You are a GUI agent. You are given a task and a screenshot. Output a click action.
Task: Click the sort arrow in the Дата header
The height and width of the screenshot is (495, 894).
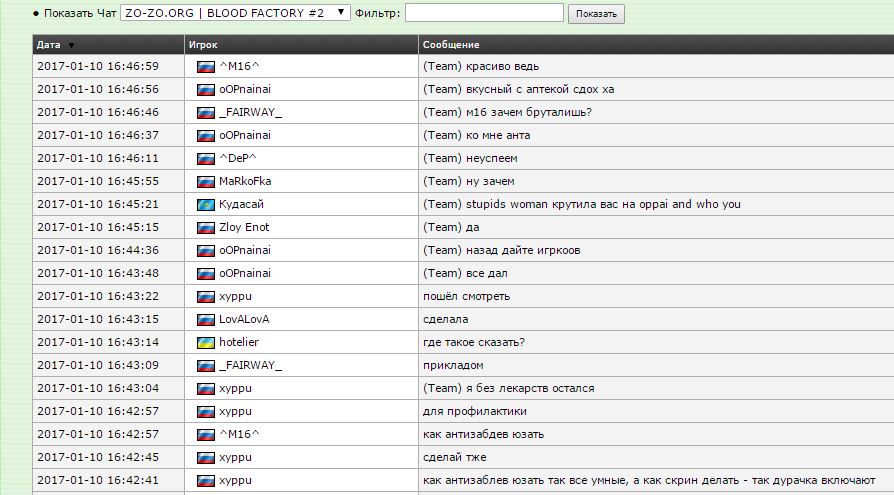point(71,45)
